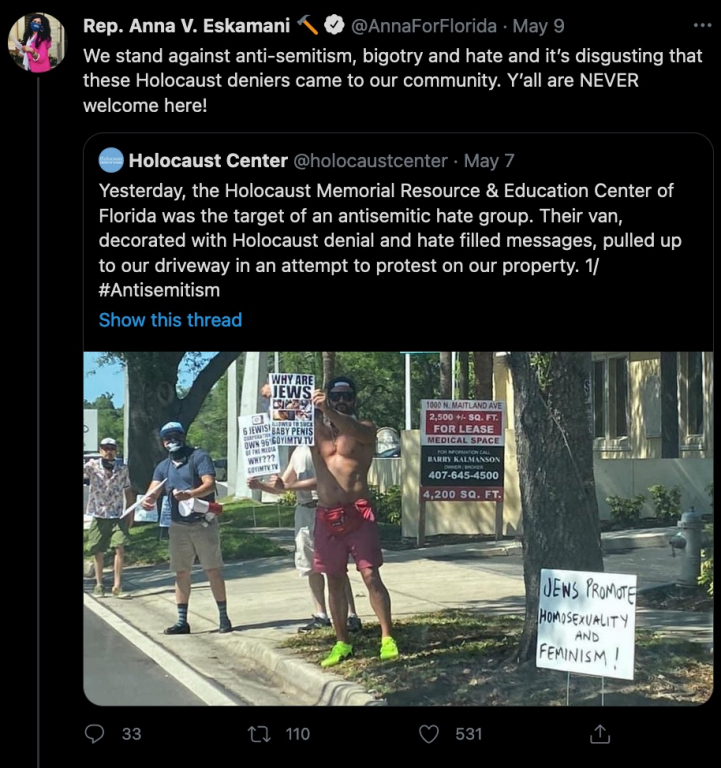This screenshot has height=768, width=721.
Task: Open the May 7 quoted tweet date
Action: click(489, 161)
